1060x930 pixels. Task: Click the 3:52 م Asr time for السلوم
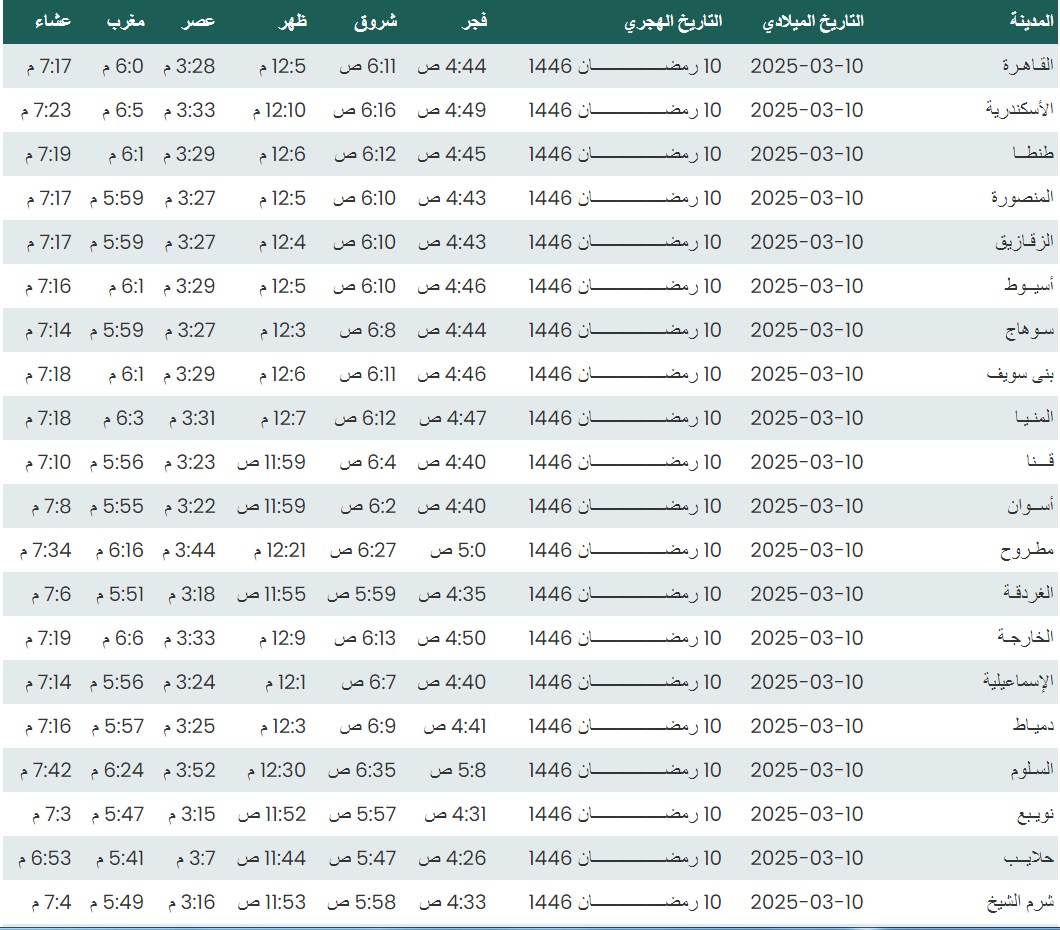pos(189,770)
